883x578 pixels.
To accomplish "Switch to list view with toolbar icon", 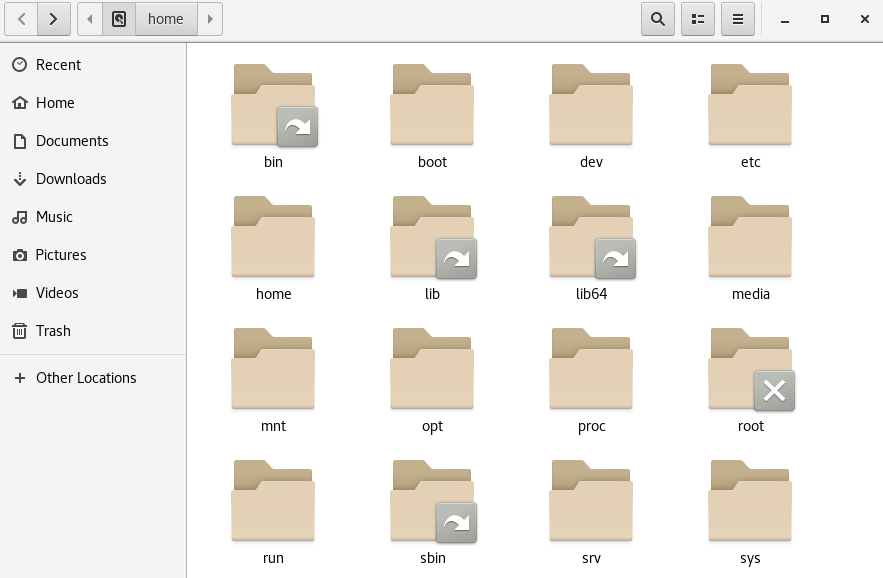I will pos(698,19).
